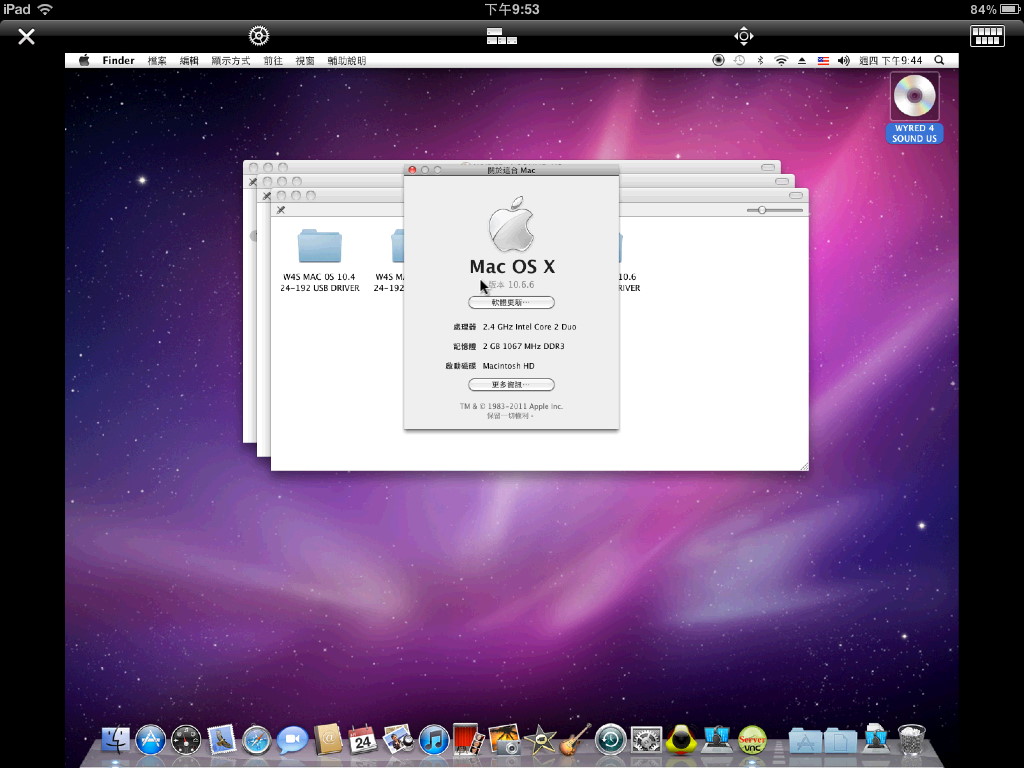This screenshot has width=1024, height=768.
Task: Launch Photo Booth from the Dock
Action: [x=468, y=740]
